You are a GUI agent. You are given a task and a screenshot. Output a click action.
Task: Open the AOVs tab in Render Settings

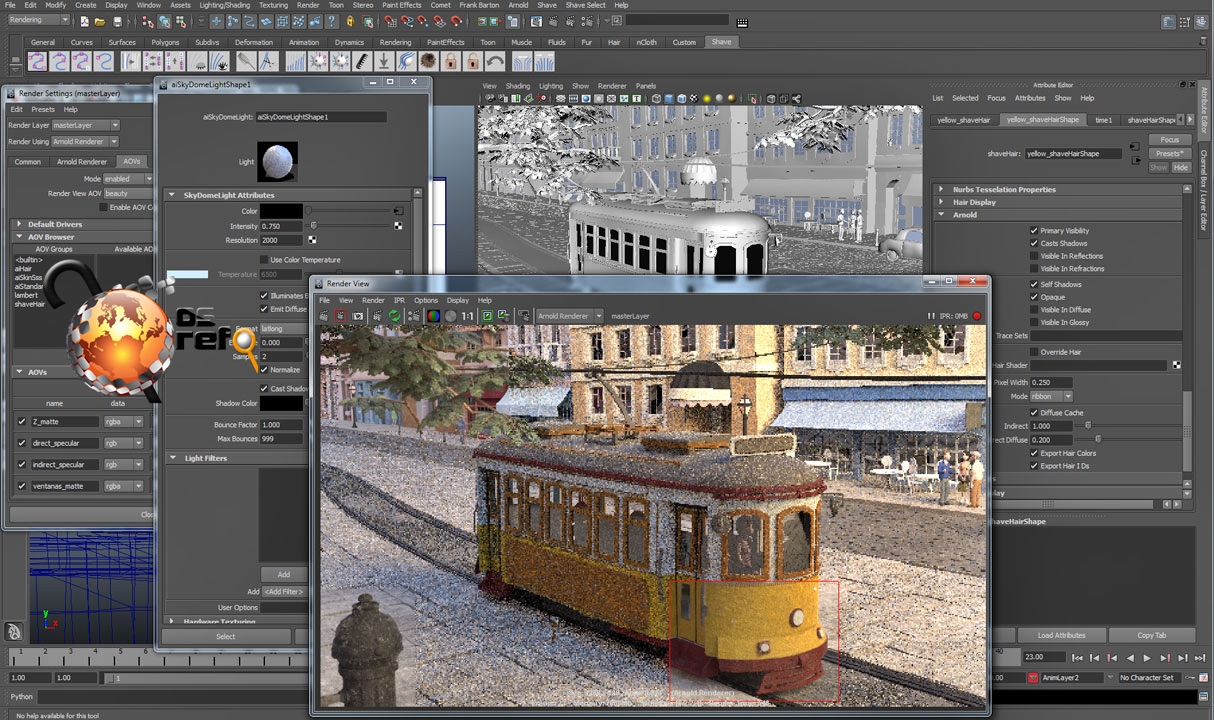[x=132, y=161]
